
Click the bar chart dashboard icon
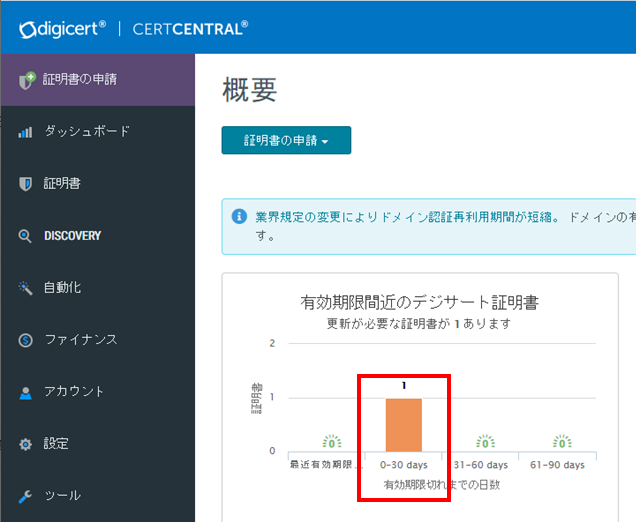click(25, 132)
